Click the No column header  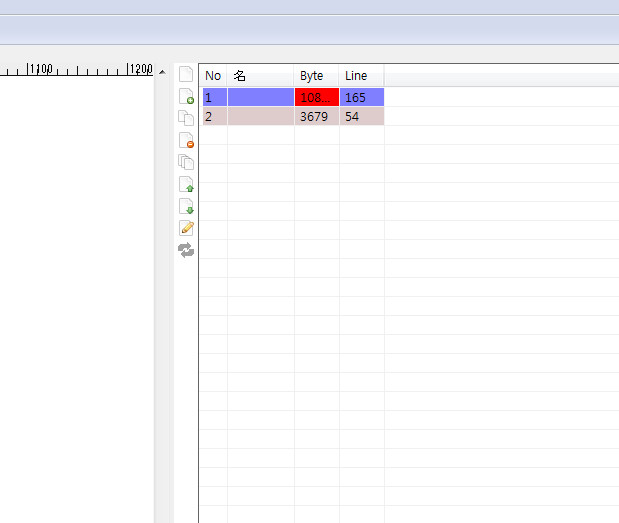(x=213, y=76)
